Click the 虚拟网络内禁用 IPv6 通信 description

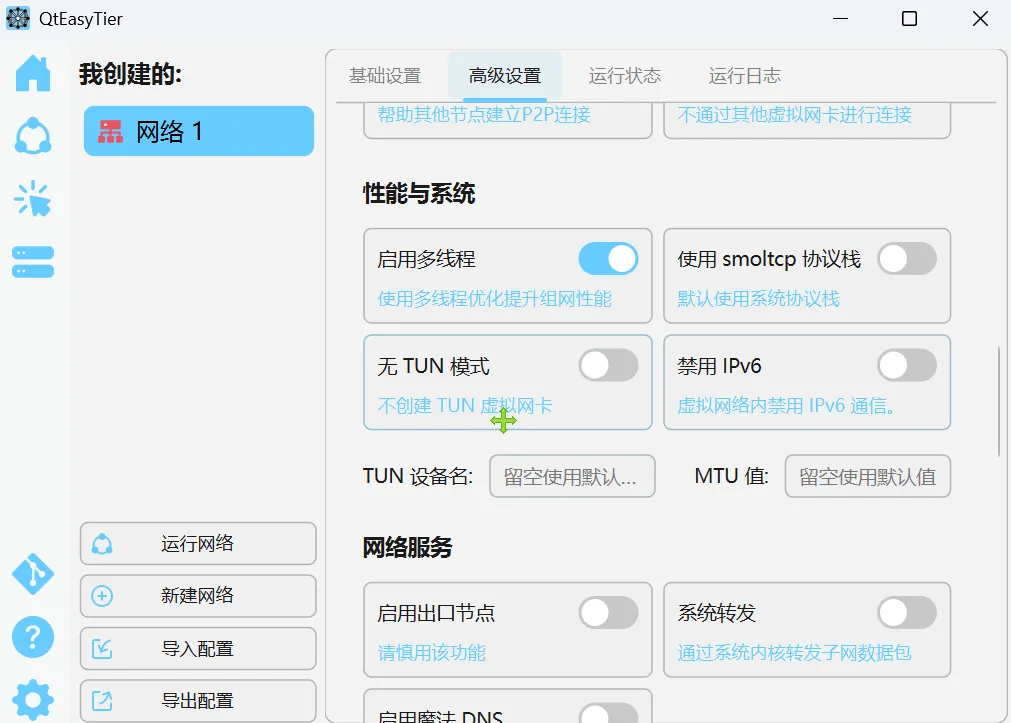pos(786,406)
